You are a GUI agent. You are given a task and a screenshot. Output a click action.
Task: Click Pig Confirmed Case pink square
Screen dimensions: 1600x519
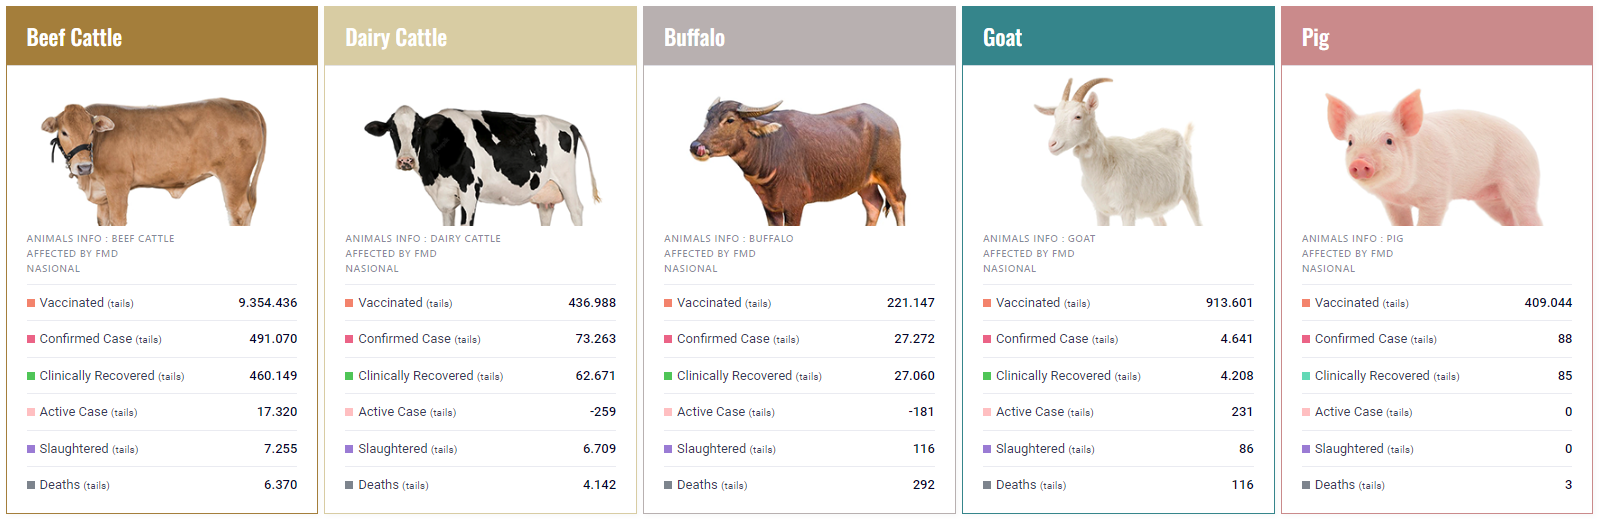(x=1306, y=339)
